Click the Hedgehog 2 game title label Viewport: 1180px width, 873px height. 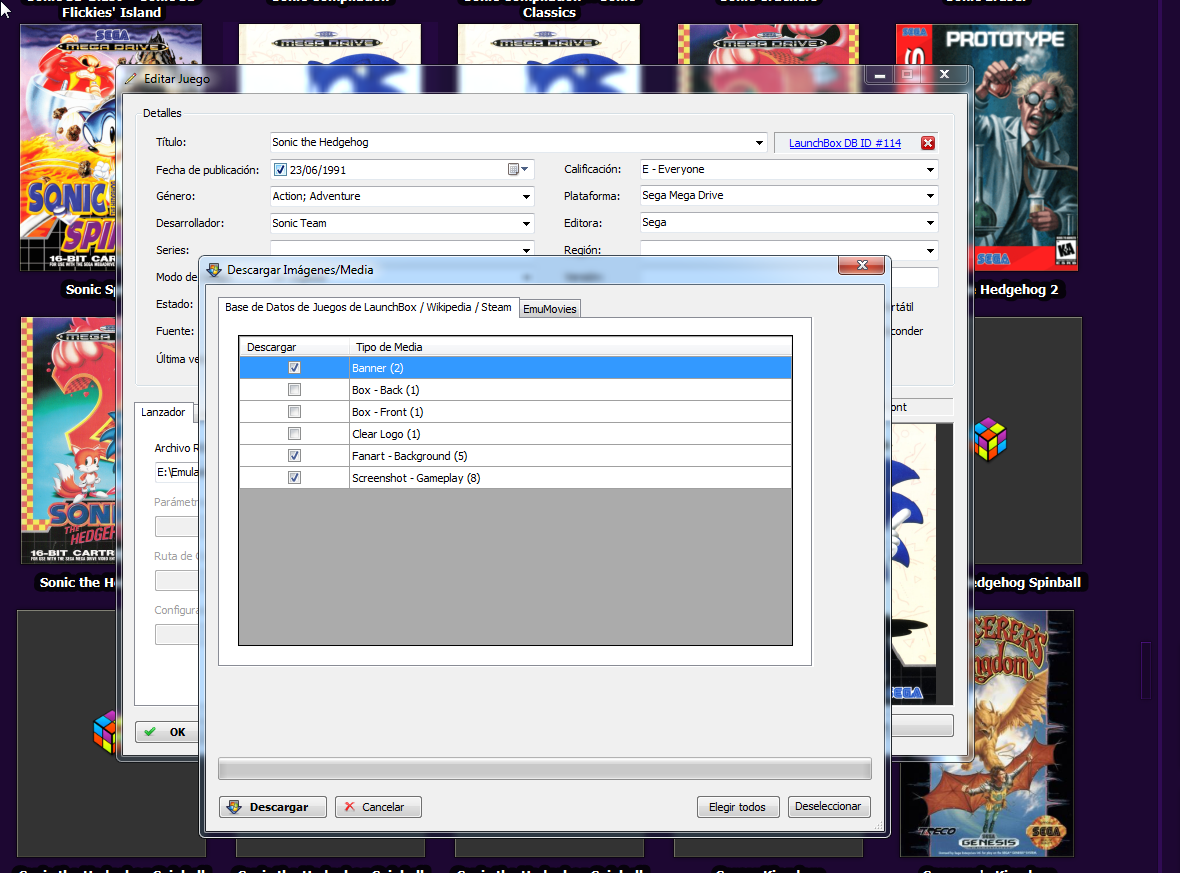tap(1019, 290)
